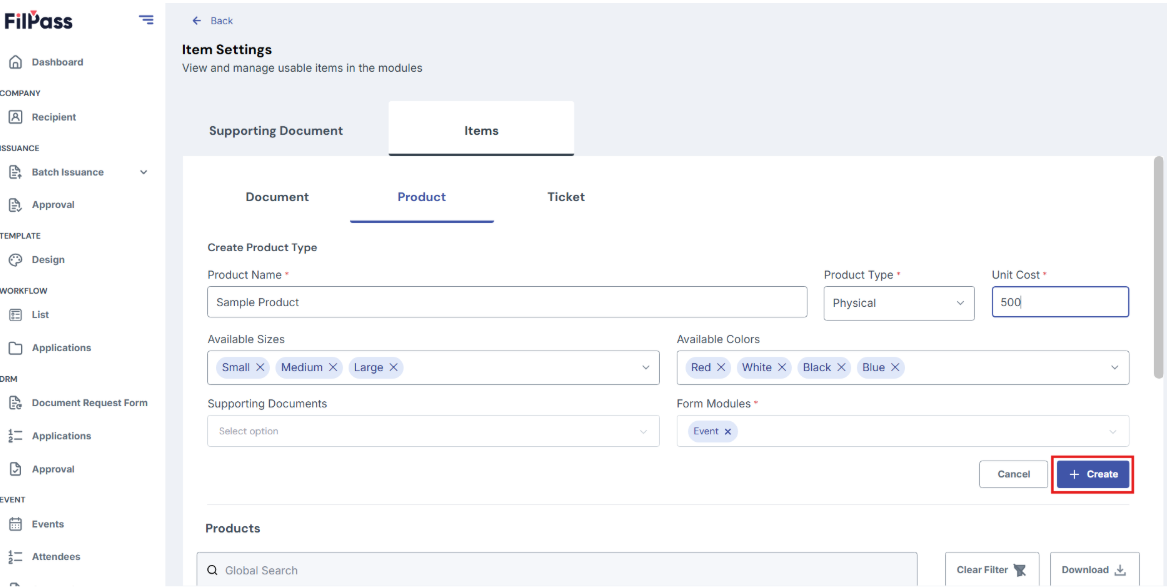Click the Clear Filter funnel icon
Screen dimensions: 1167x587
pos(1020,570)
